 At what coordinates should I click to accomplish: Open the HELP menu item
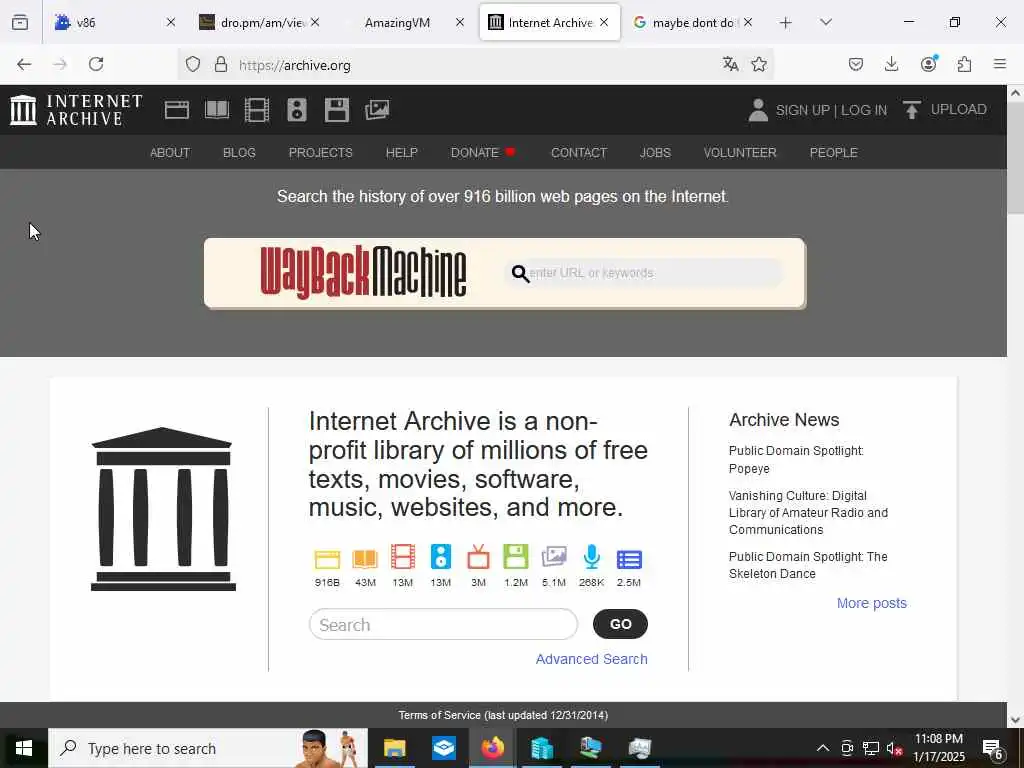tap(402, 152)
